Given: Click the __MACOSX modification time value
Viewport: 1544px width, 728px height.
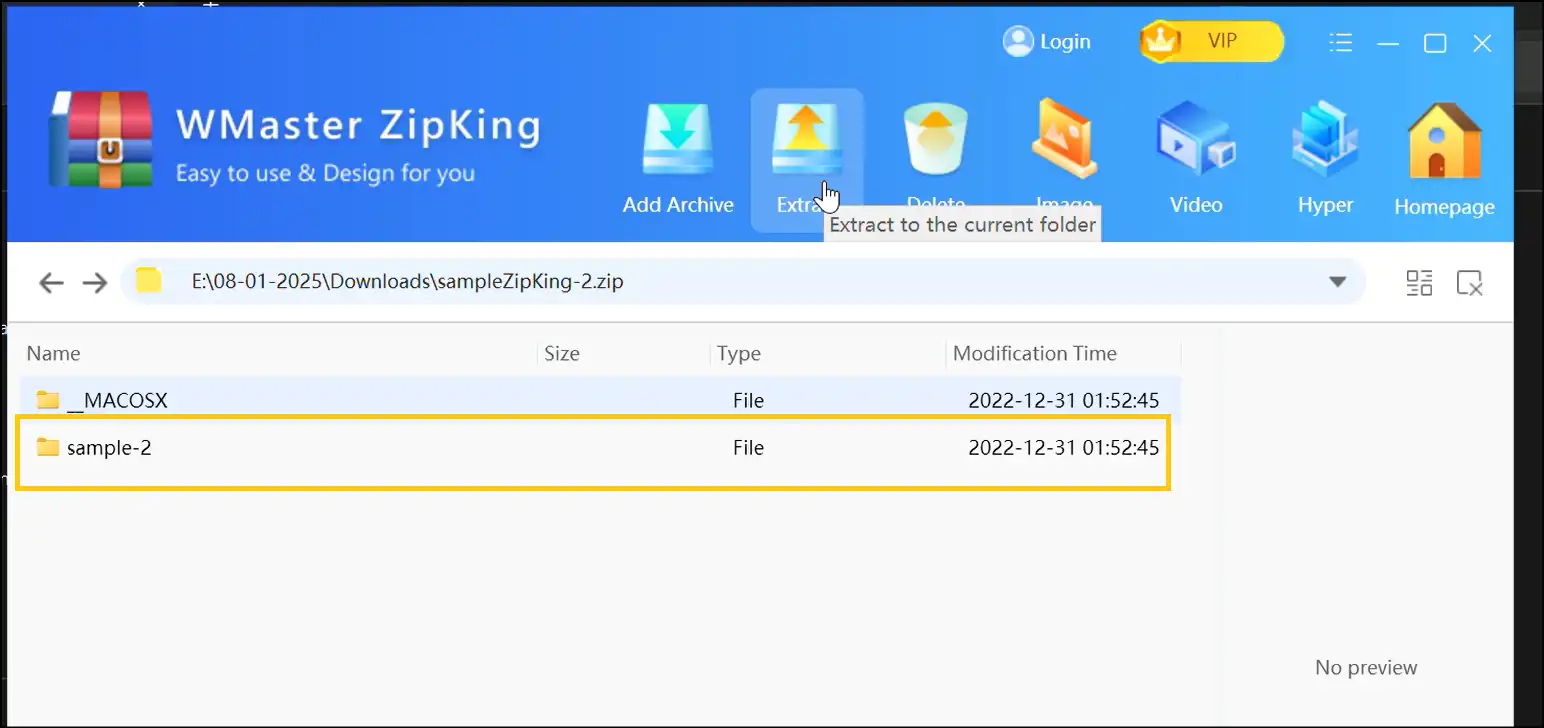Looking at the screenshot, I should [x=1063, y=400].
